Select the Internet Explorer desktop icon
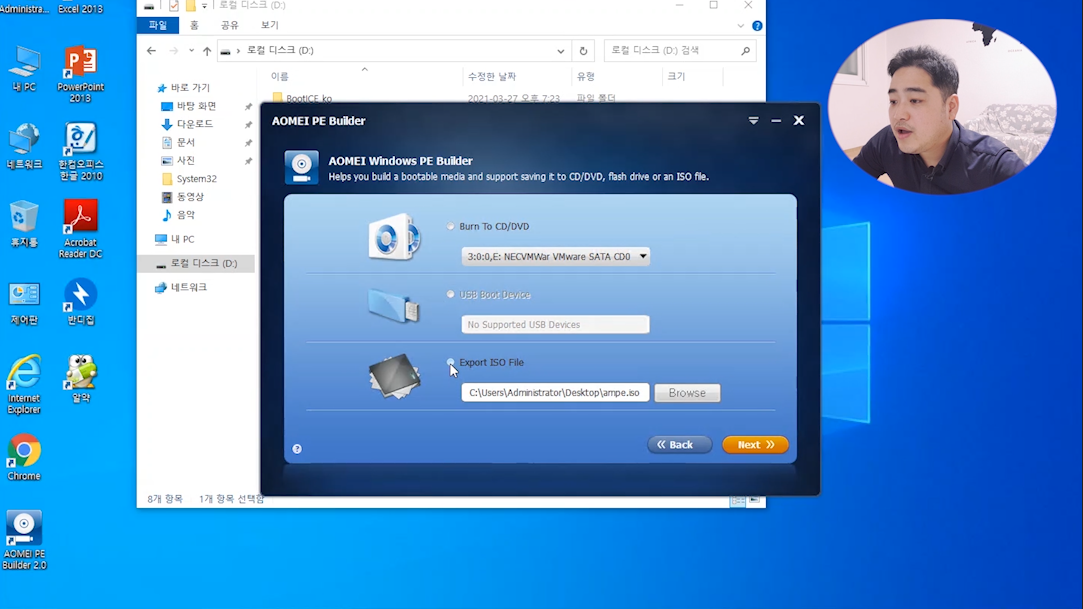Screen dimensions: 1083x609 tap(24, 385)
